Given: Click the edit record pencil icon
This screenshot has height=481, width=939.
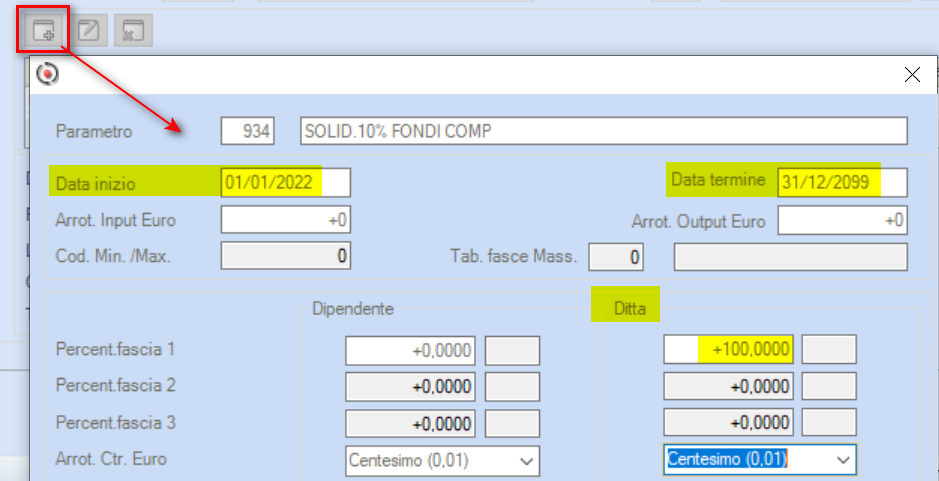Looking at the screenshot, I should [x=89, y=30].
